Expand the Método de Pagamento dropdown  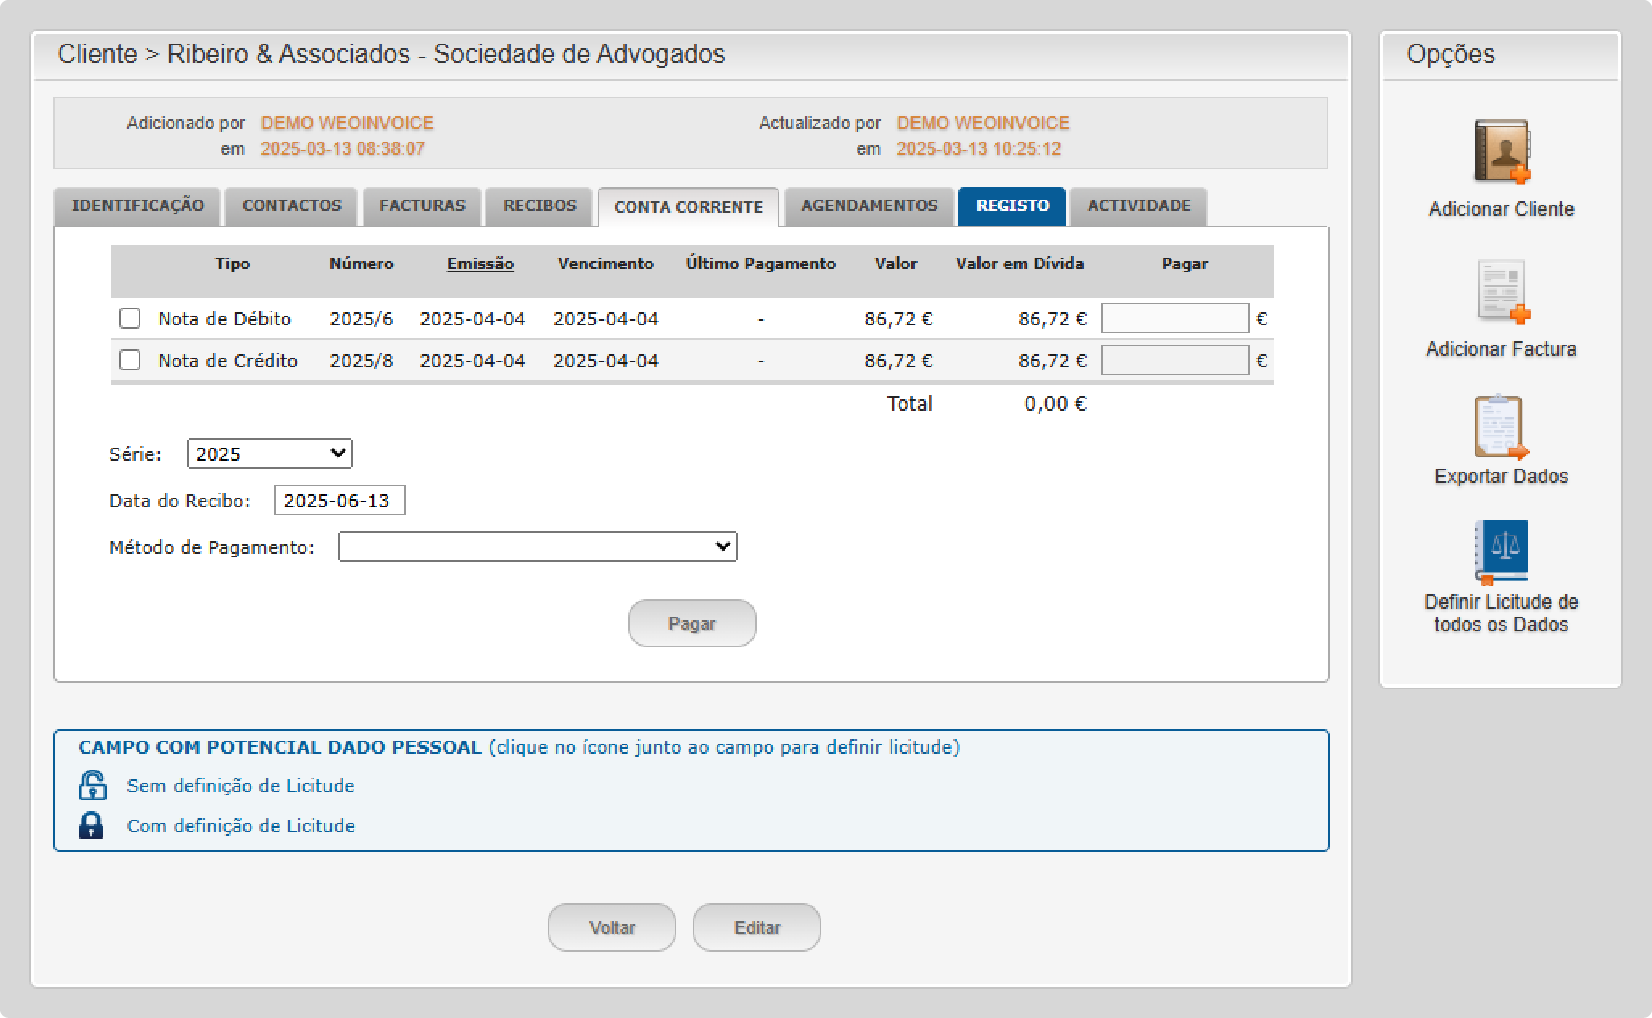pyautogui.click(x=537, y=547)
